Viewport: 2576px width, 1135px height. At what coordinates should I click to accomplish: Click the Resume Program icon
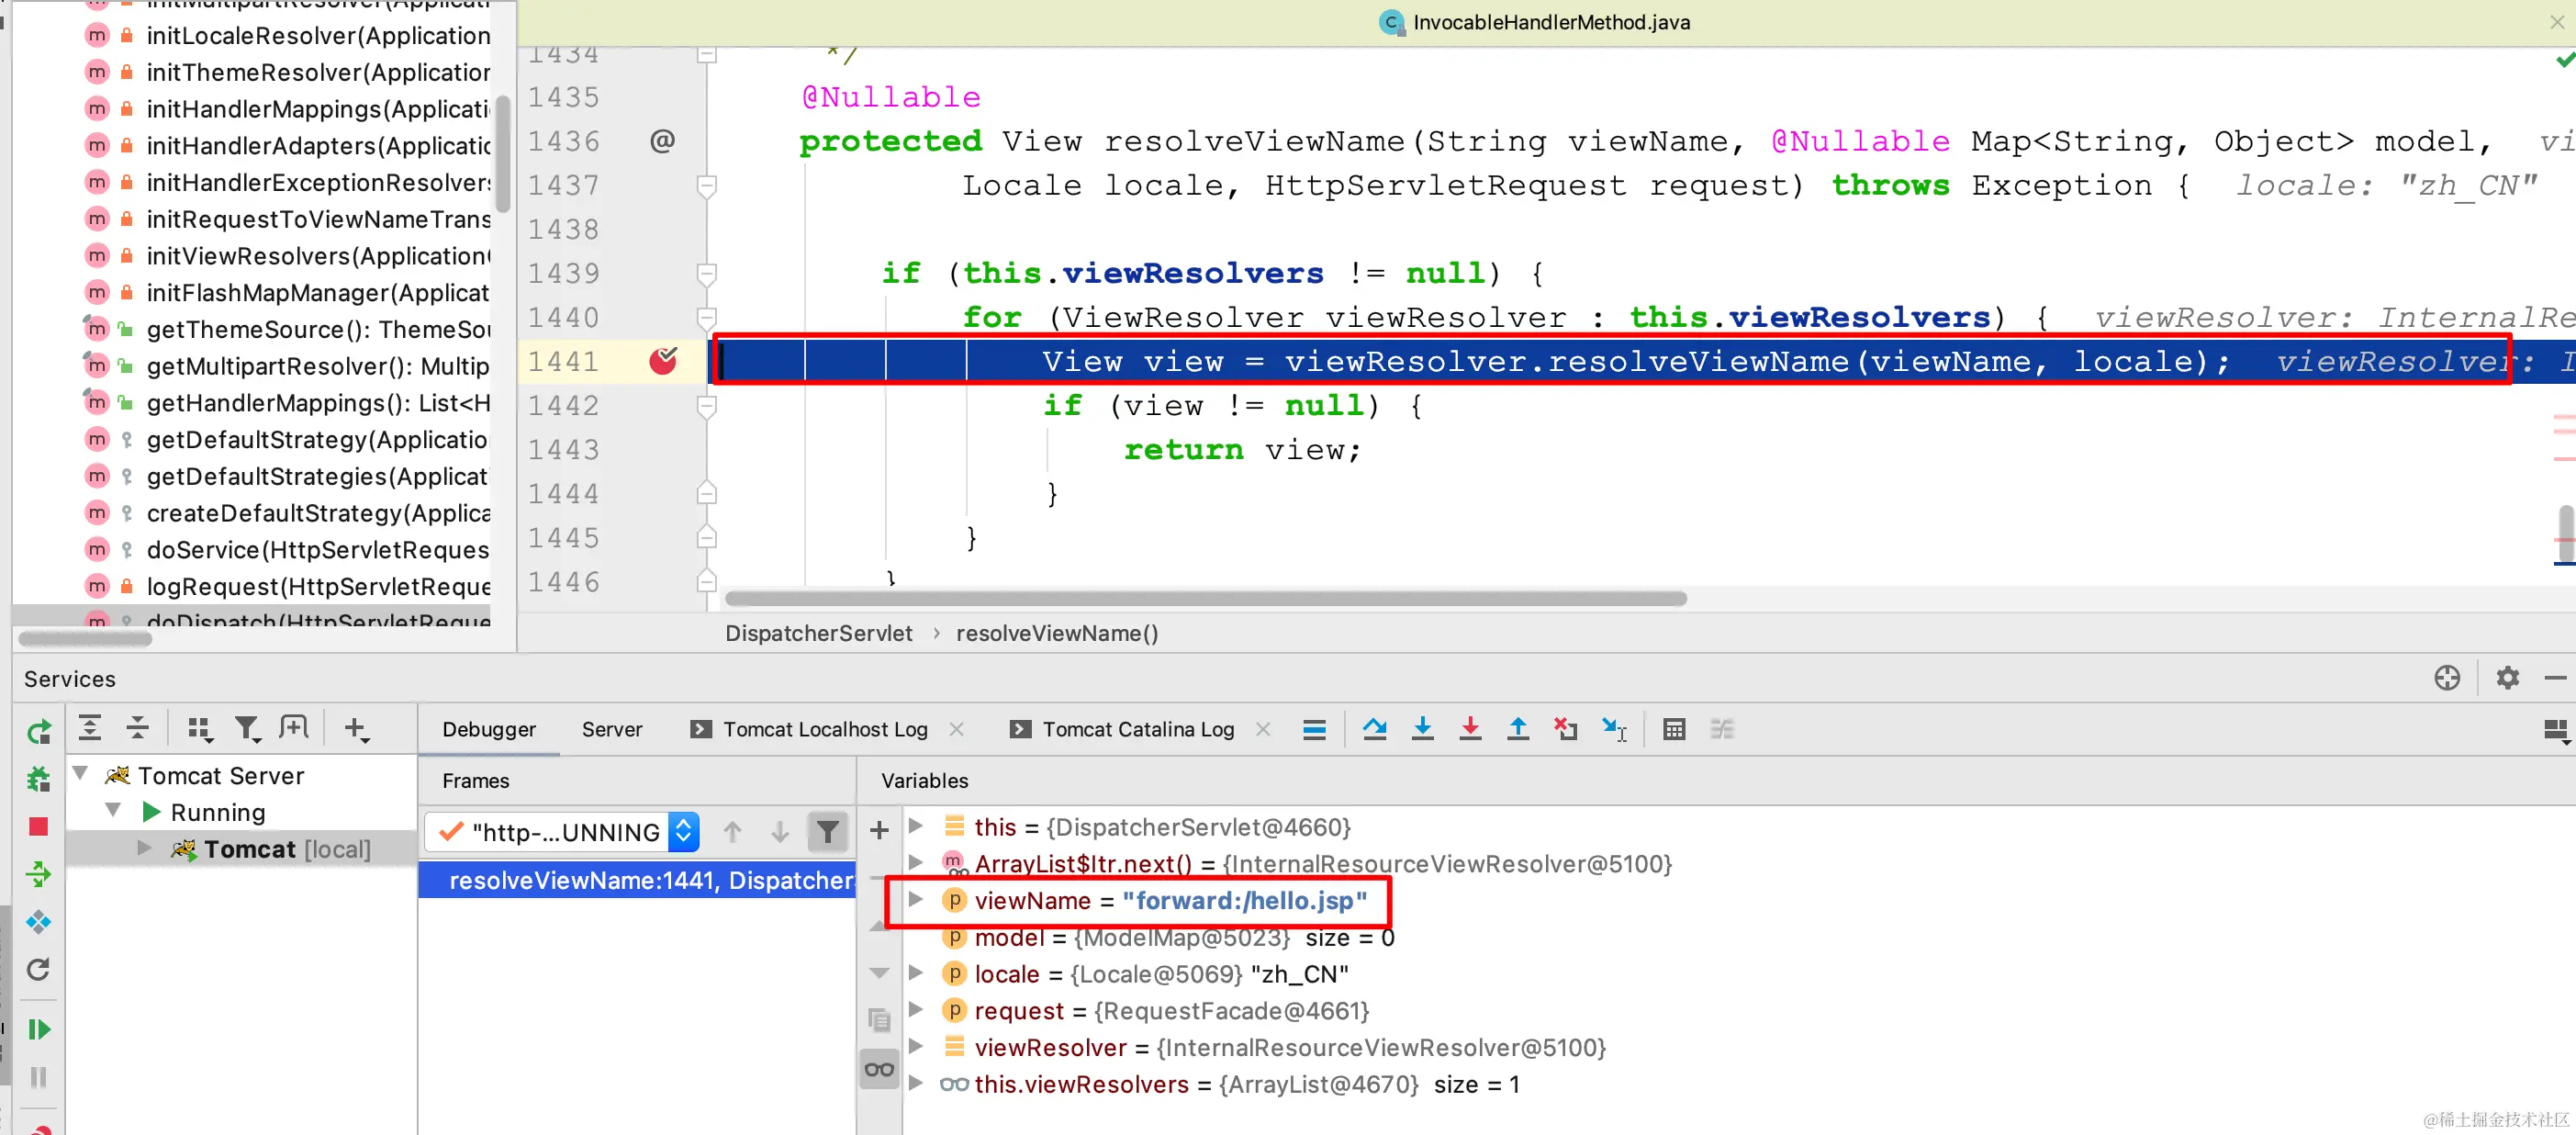click(x=38, y=1029)
